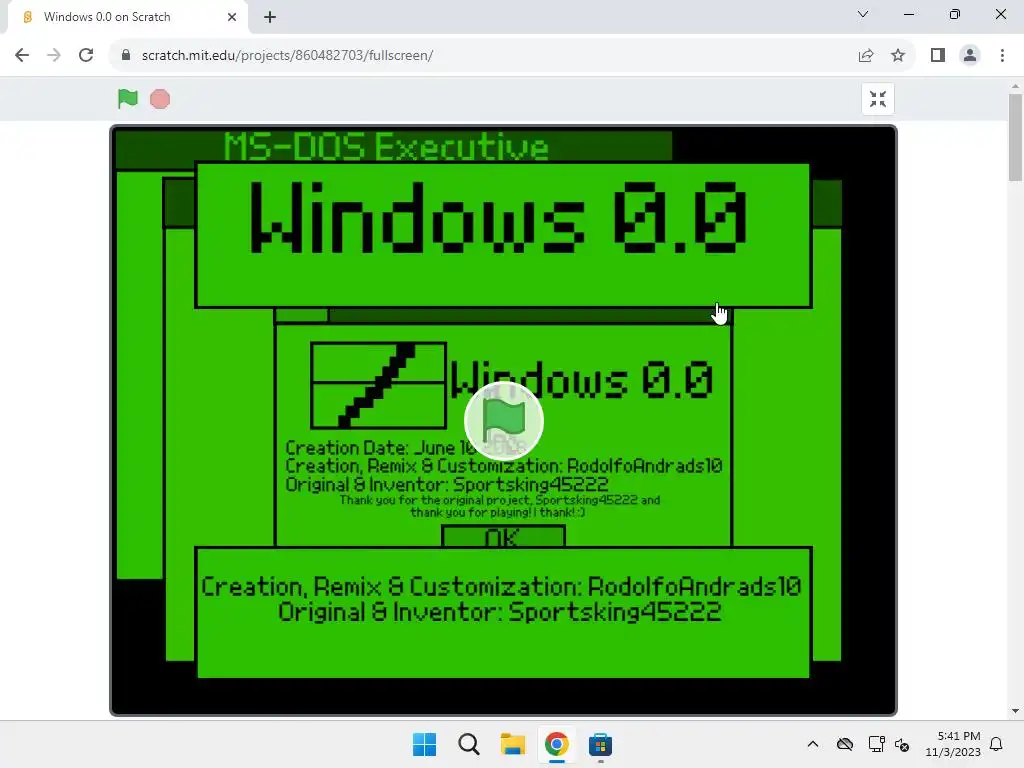This screenshot has width=1024, height=768.
Task: Open File Explorer from the taskbar
Action: coord(513,744)
